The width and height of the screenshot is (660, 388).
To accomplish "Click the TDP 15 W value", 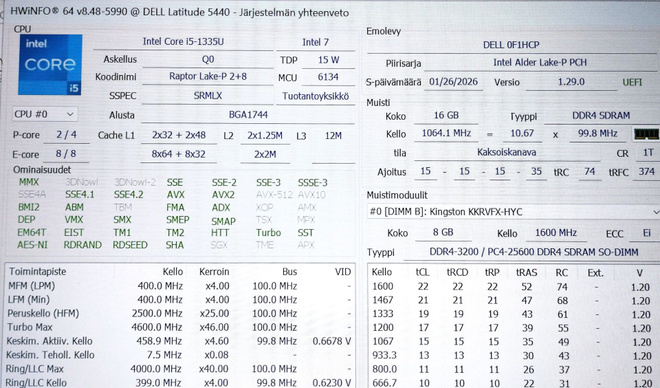I will pyautogui.click(x=328, y=60).
